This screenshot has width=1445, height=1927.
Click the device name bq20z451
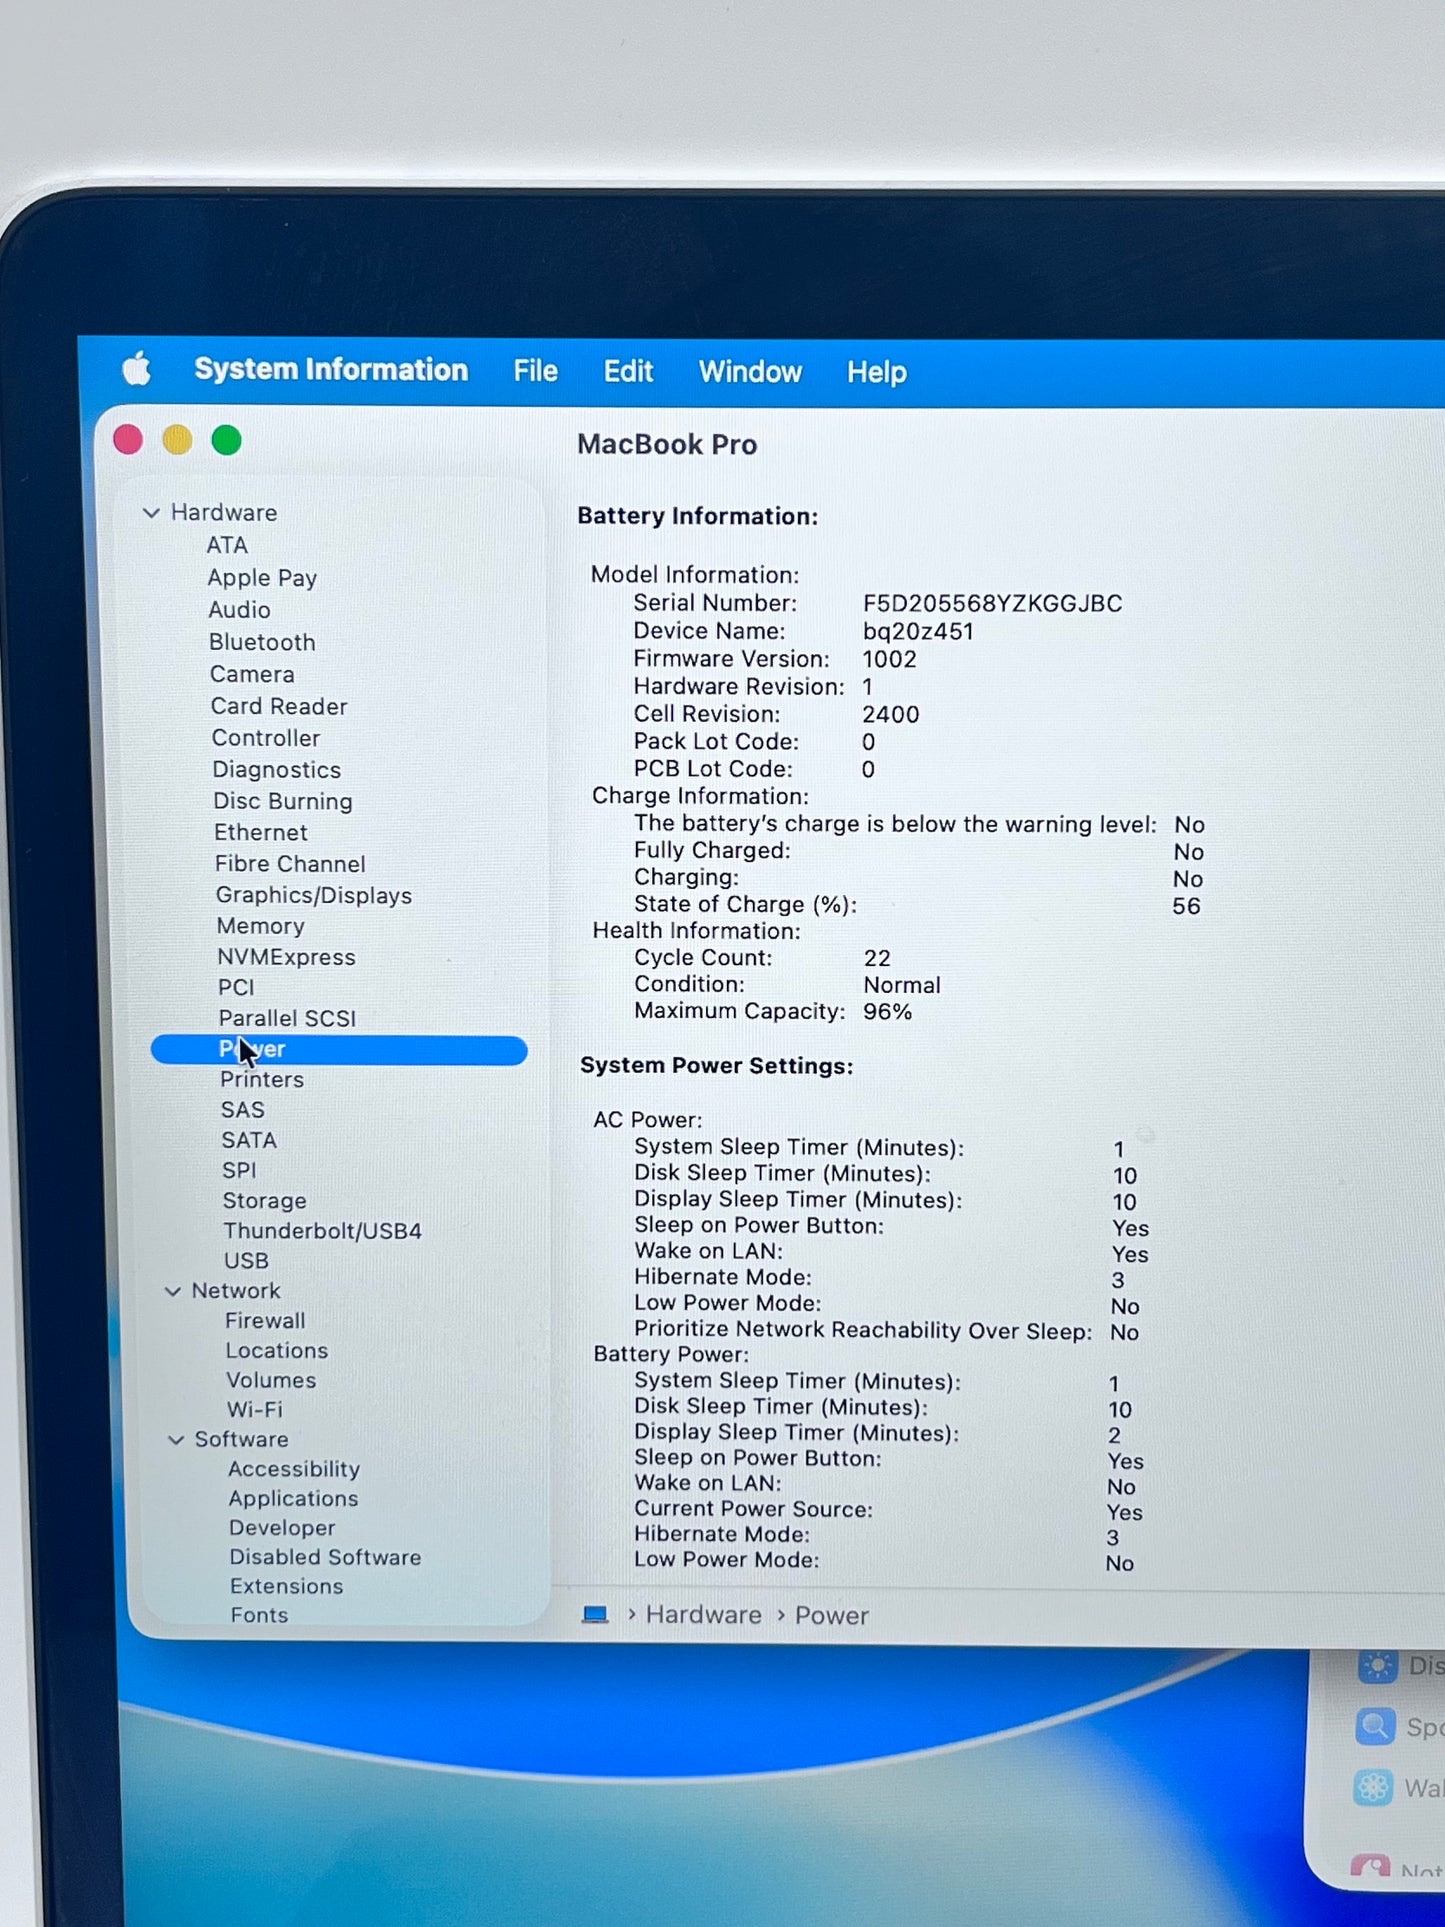(x=918, y=632)
